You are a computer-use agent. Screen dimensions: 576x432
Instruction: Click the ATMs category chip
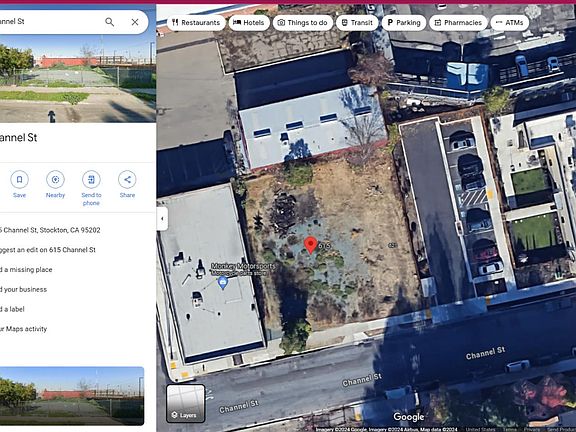point(510,23)
